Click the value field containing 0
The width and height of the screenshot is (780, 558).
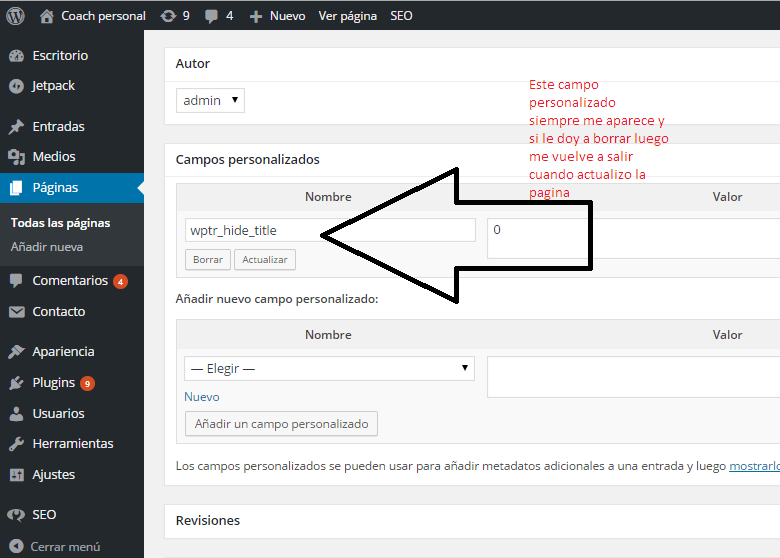[634, 238]
